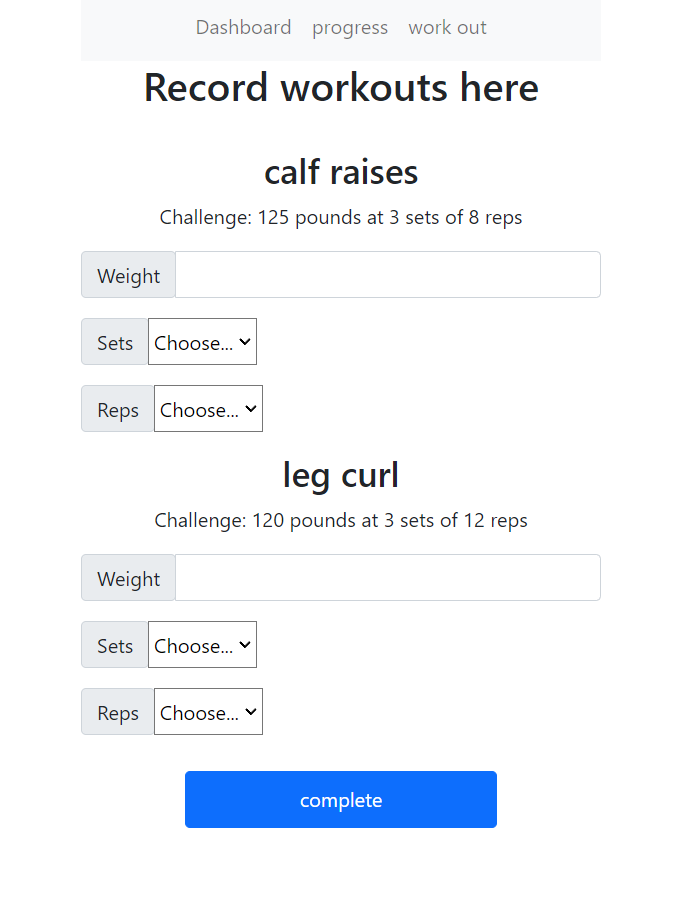Open the leg curl Reps dropdown

(x=208, y=712)
